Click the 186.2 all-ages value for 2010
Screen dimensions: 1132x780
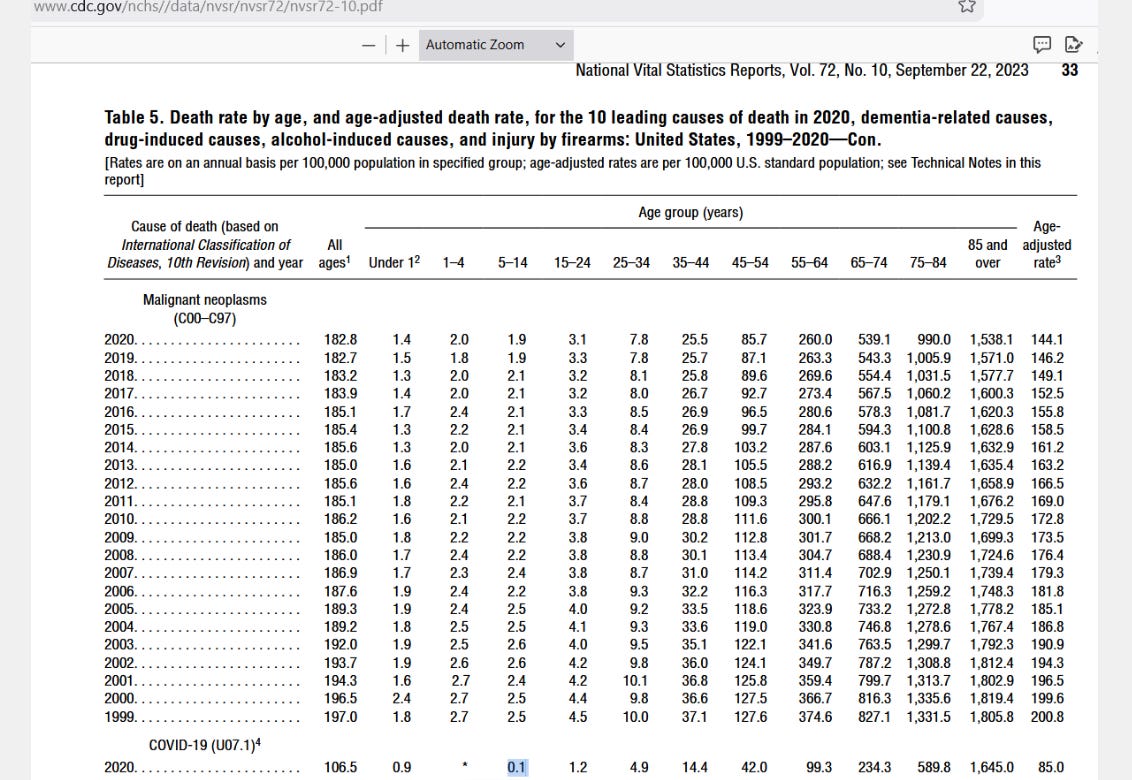click(x=340, y=519)
